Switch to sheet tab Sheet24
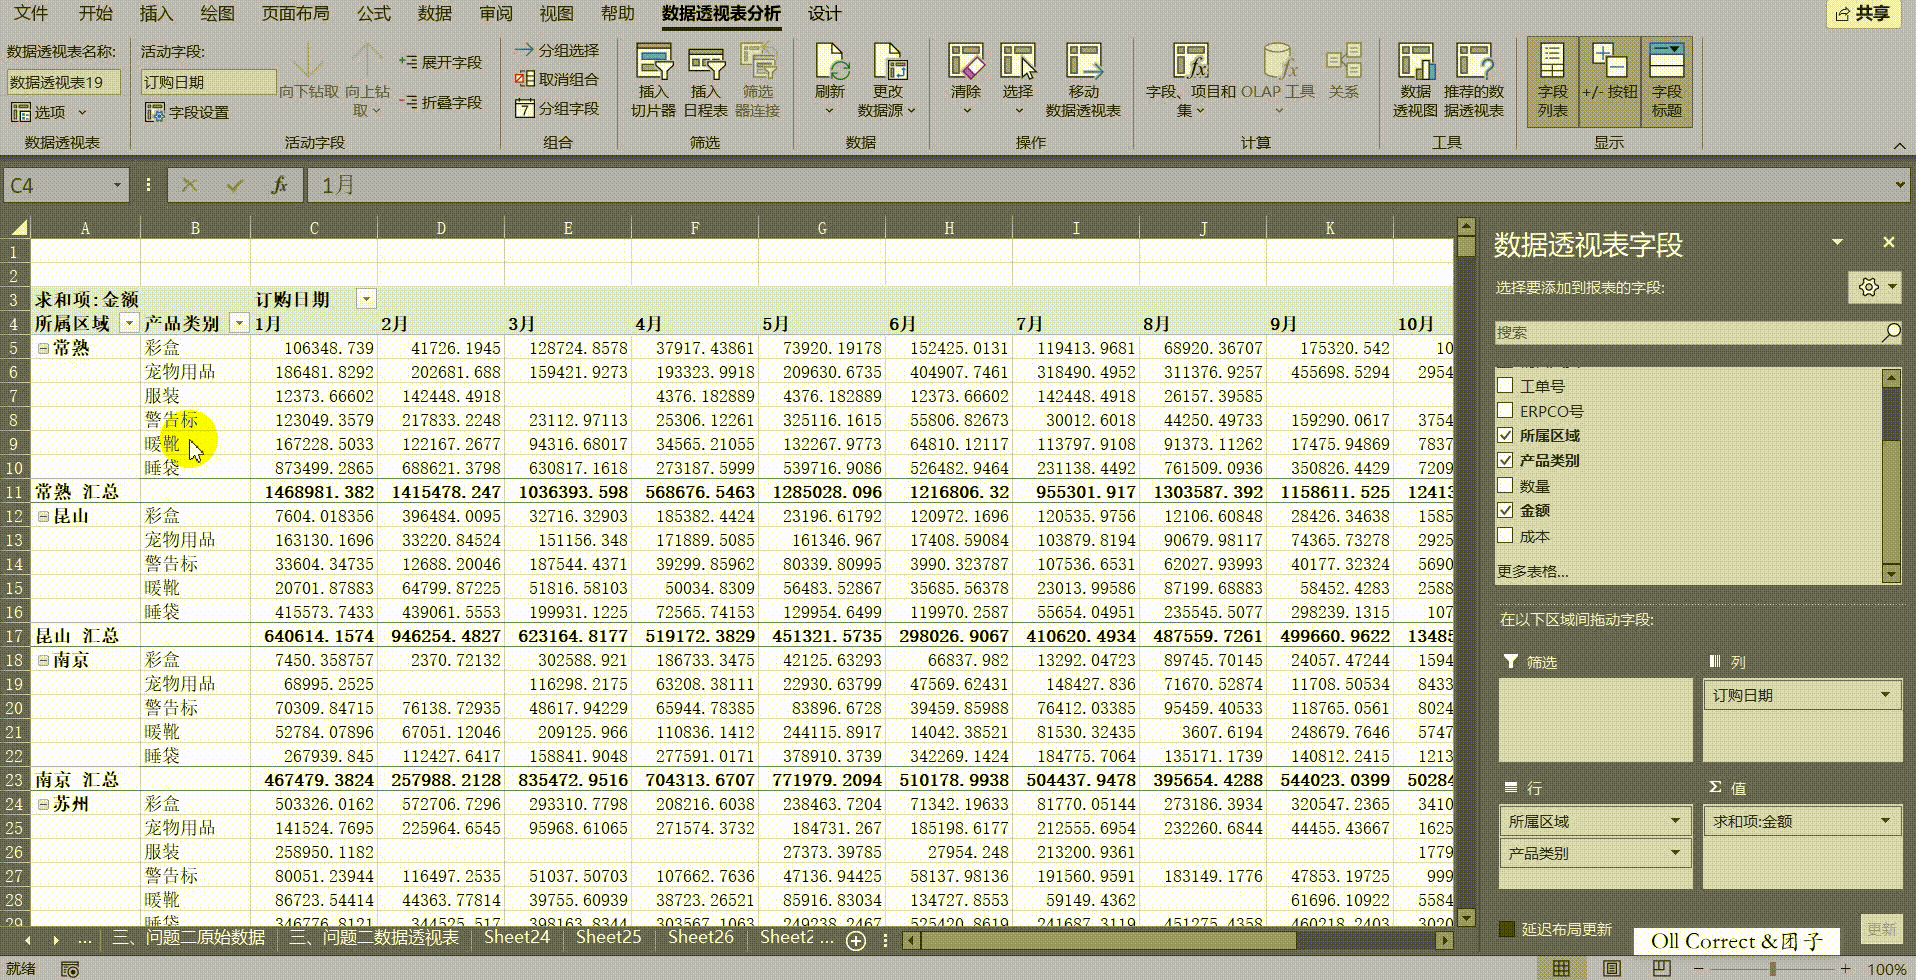Screen dimensions: 1916x980 (x=517, y=938)
